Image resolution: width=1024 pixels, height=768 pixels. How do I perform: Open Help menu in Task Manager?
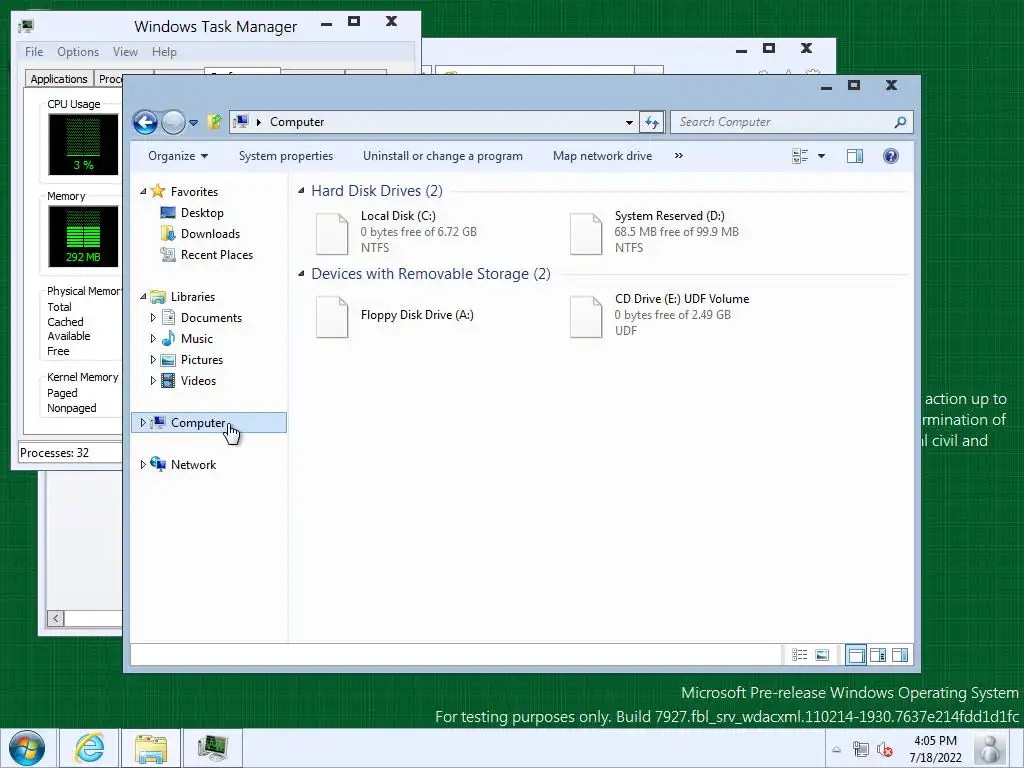pos(164,52)
